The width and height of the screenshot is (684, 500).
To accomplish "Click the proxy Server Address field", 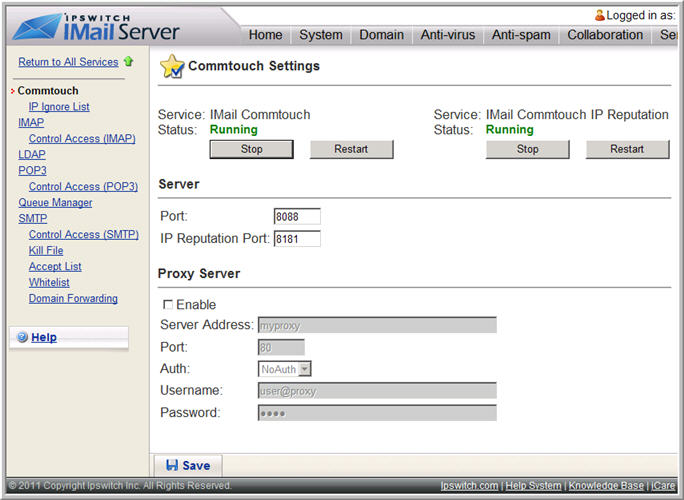I will tap(377, 325).
